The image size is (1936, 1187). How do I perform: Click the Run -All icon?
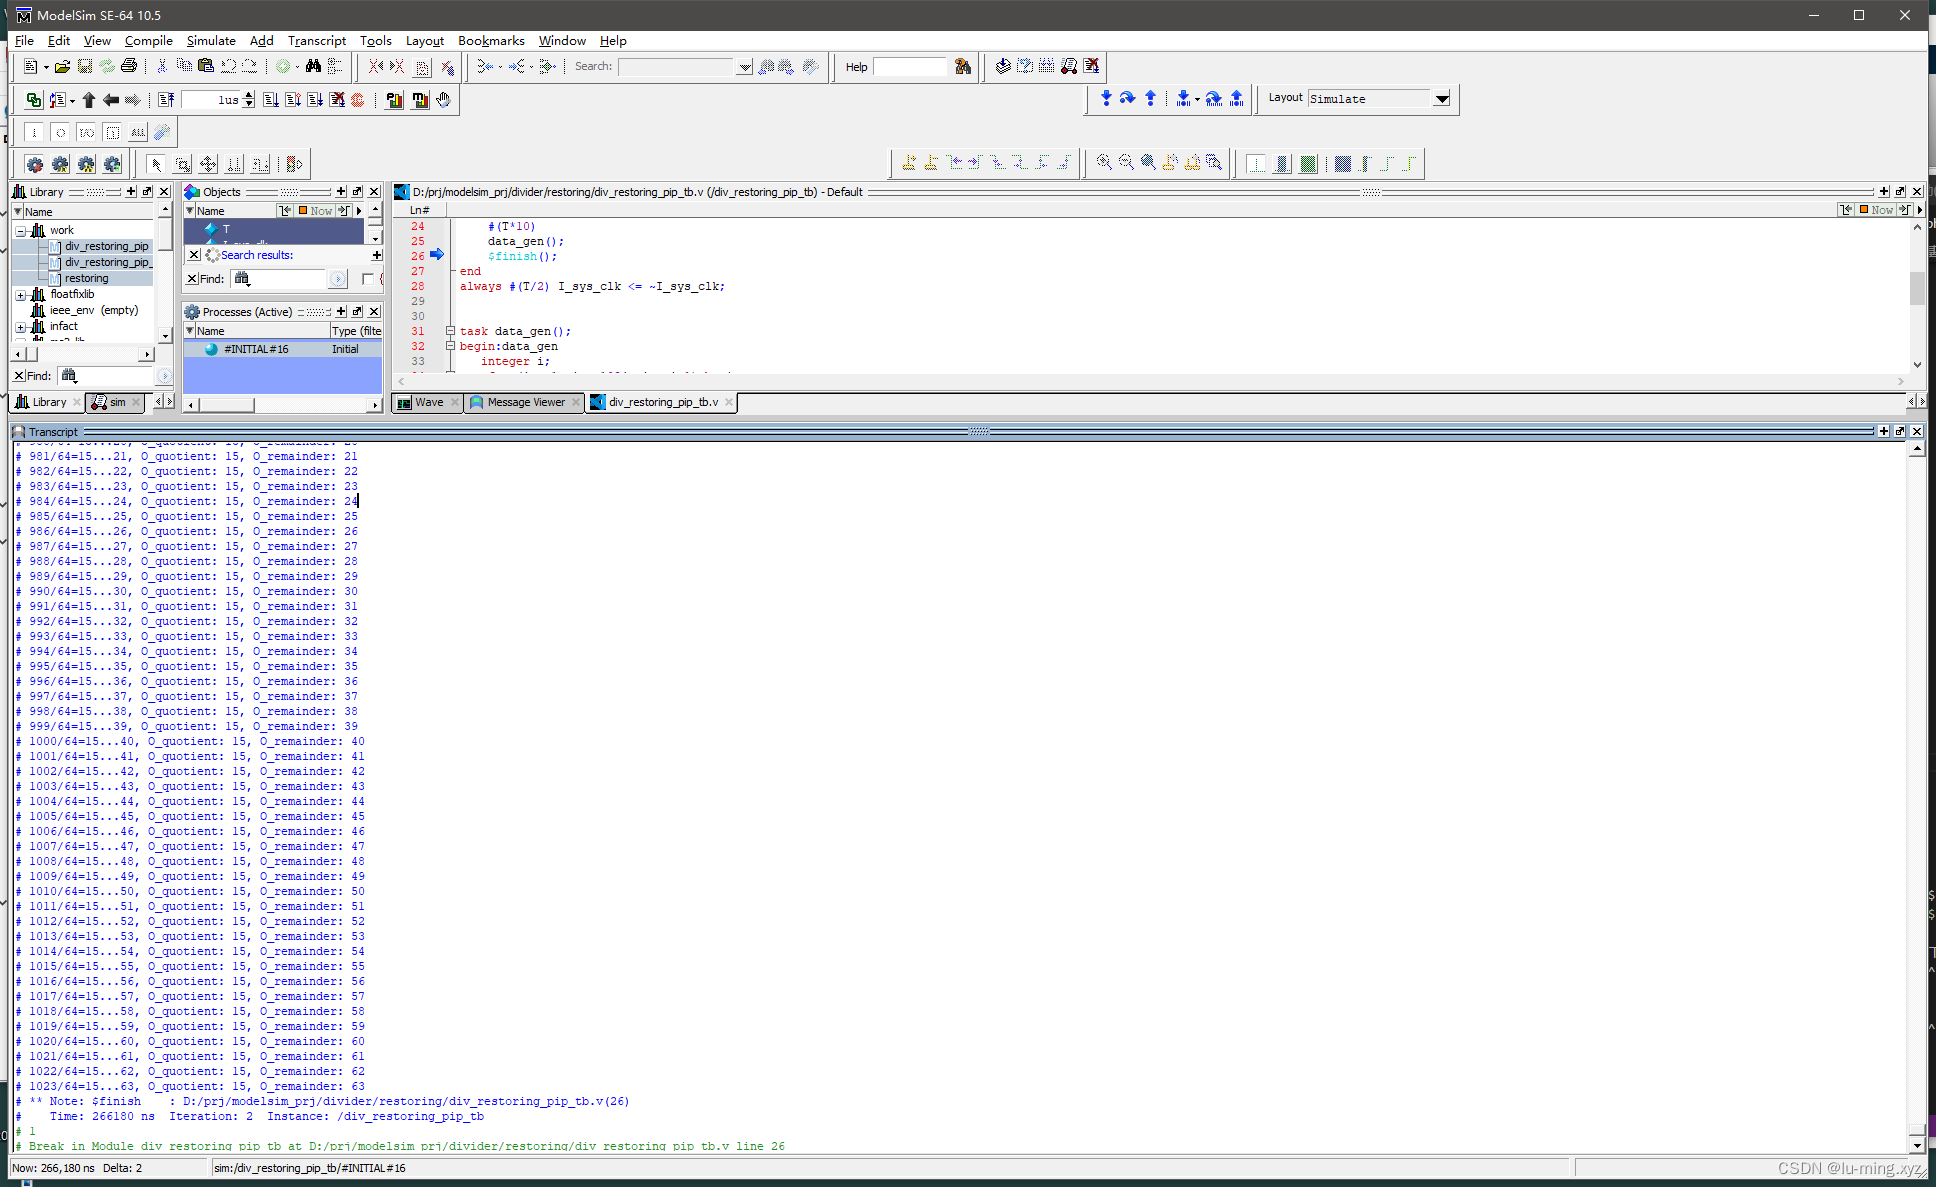(x=315, y=100)
